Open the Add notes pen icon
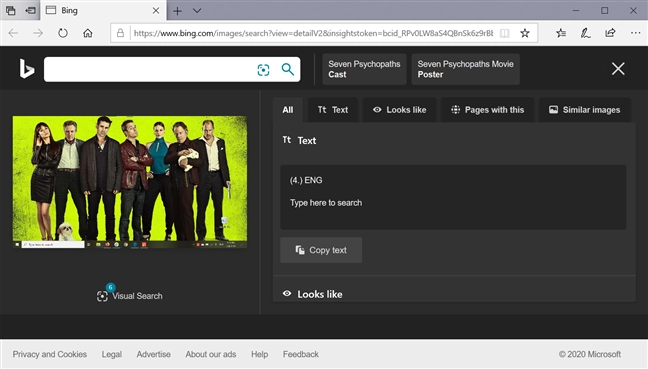This screenshot has height=369, width=648. coord(585,33)
